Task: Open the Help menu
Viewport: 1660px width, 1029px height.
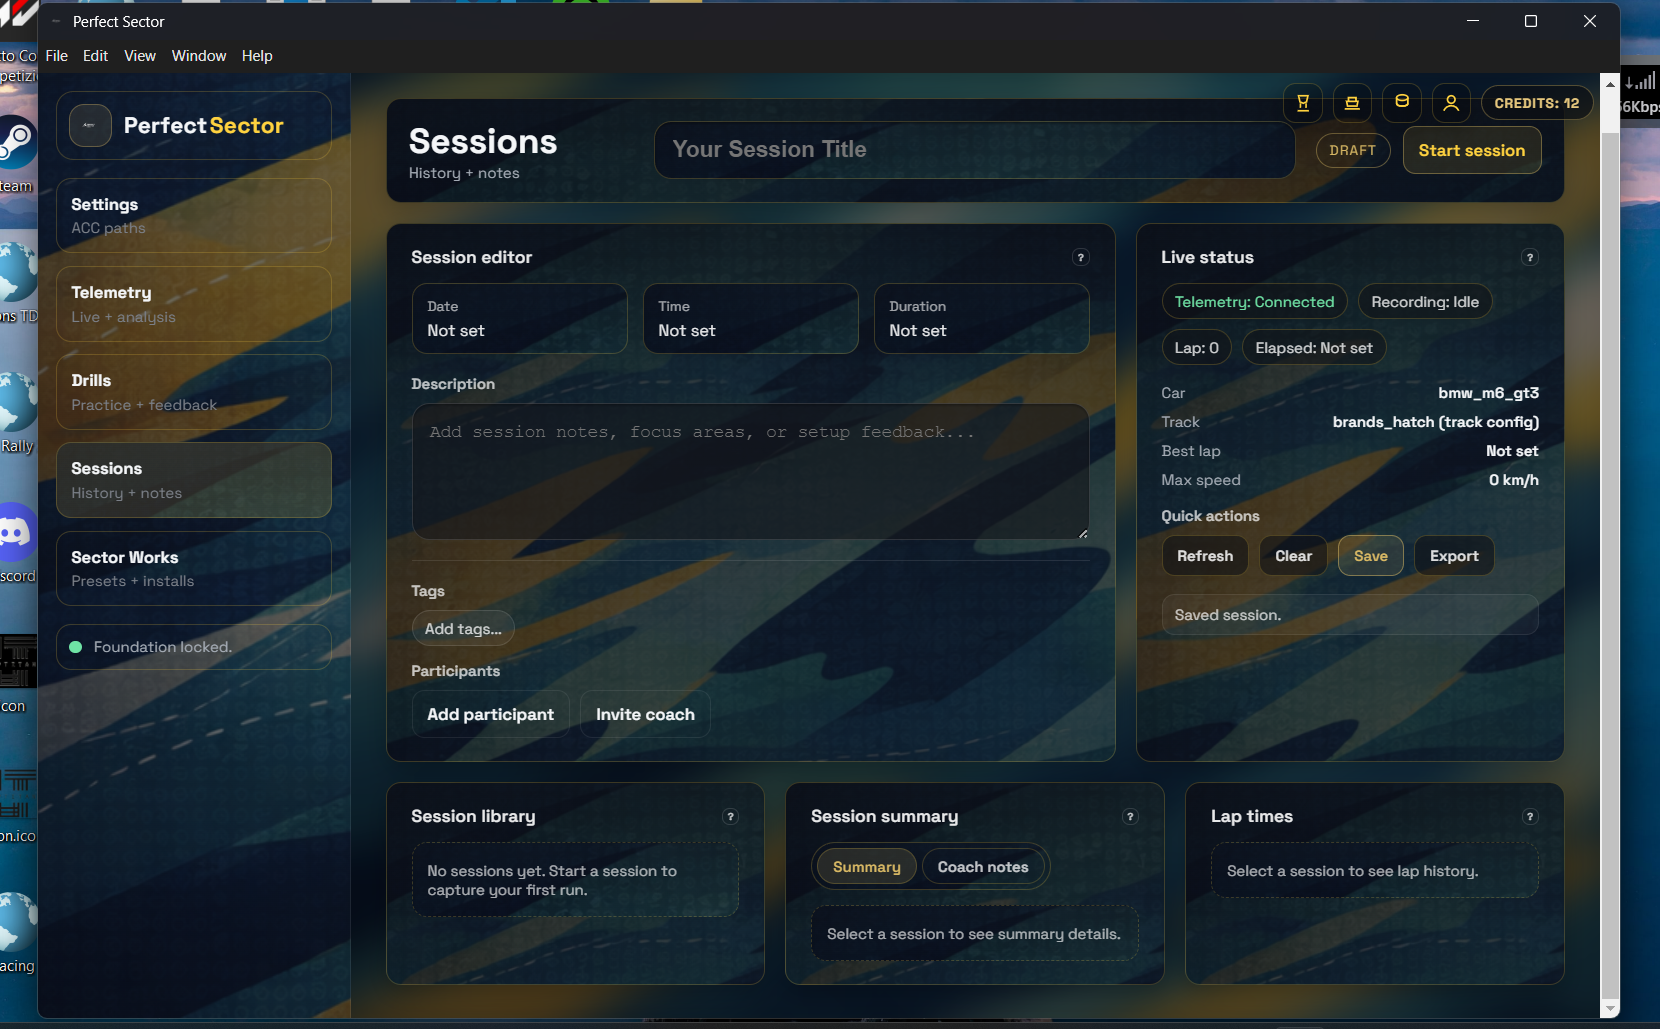Action: point(257,56)
